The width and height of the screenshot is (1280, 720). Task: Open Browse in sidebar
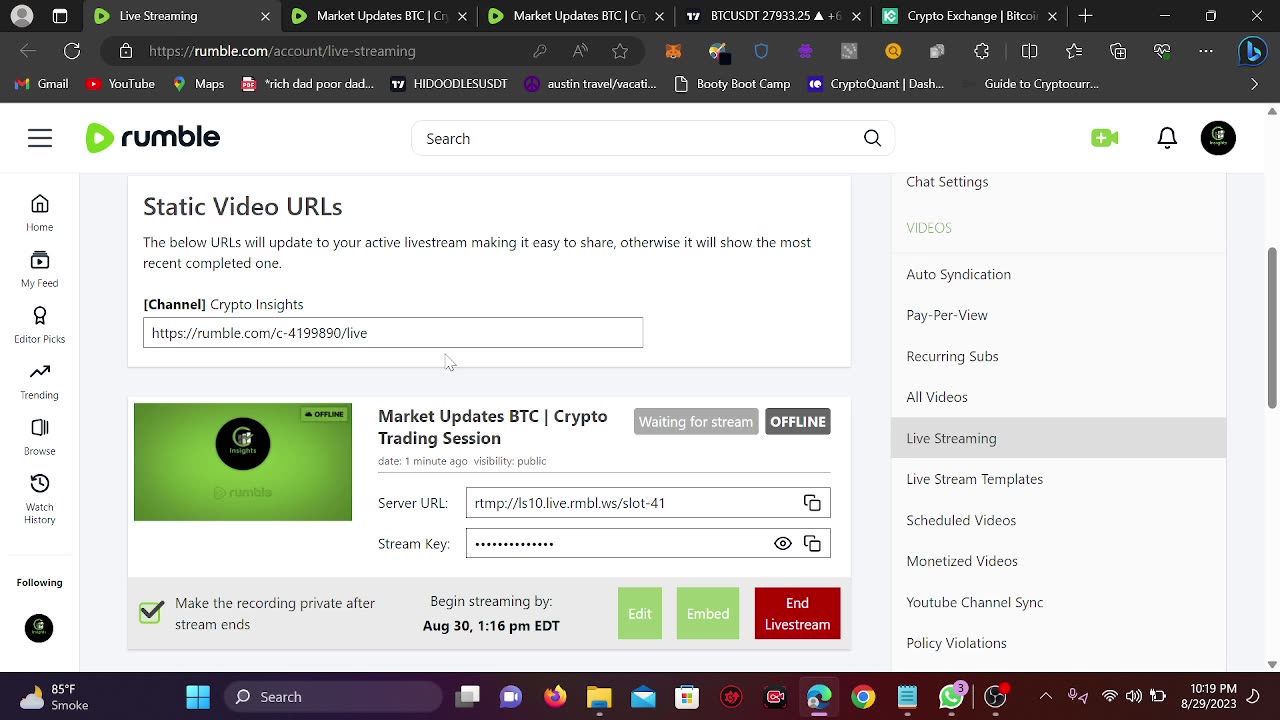coord(40,437)
